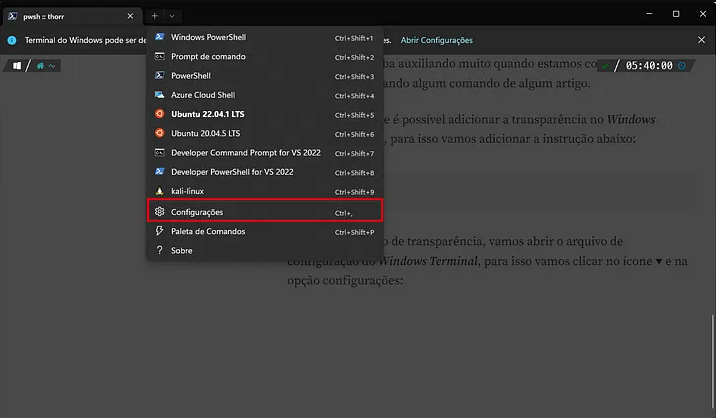Click the Windows logo prompt segment
The width and height of the screenshot is (716, 418).
tap(17, 66)
